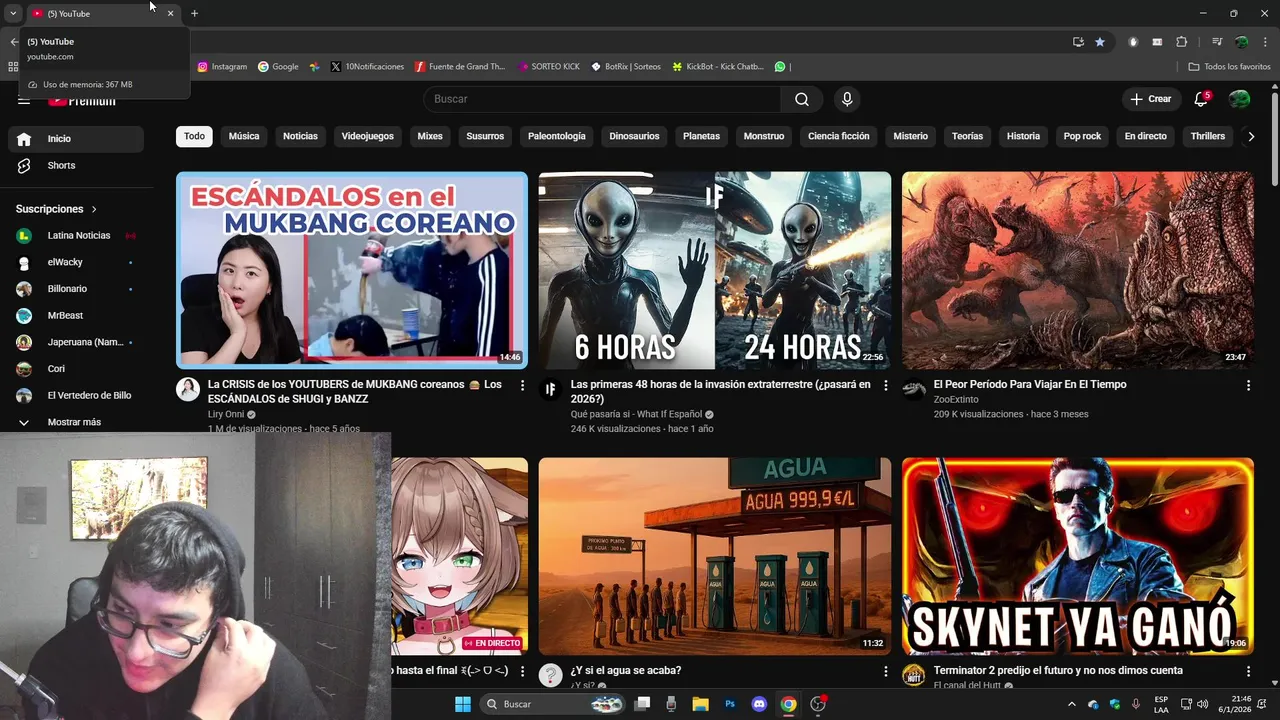Open the YouTube hamburger guide menu
This screenshot has width=1280, height=720.
tap(24, 100)
